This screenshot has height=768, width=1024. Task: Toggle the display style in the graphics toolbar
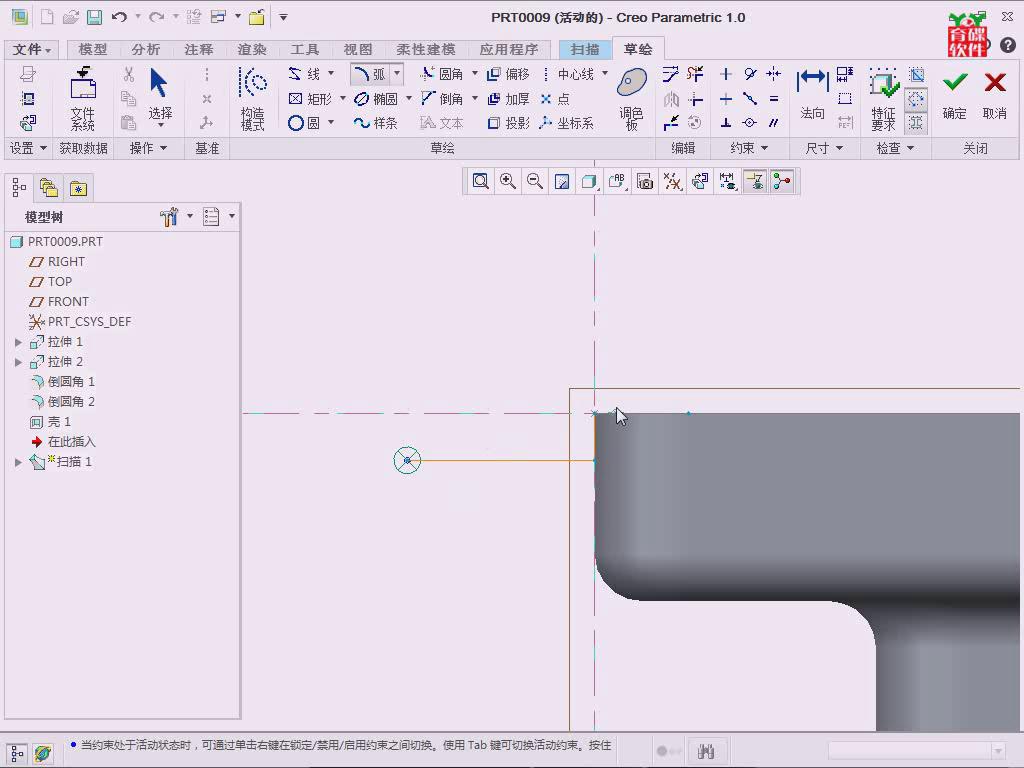click(x=589, y=181)
